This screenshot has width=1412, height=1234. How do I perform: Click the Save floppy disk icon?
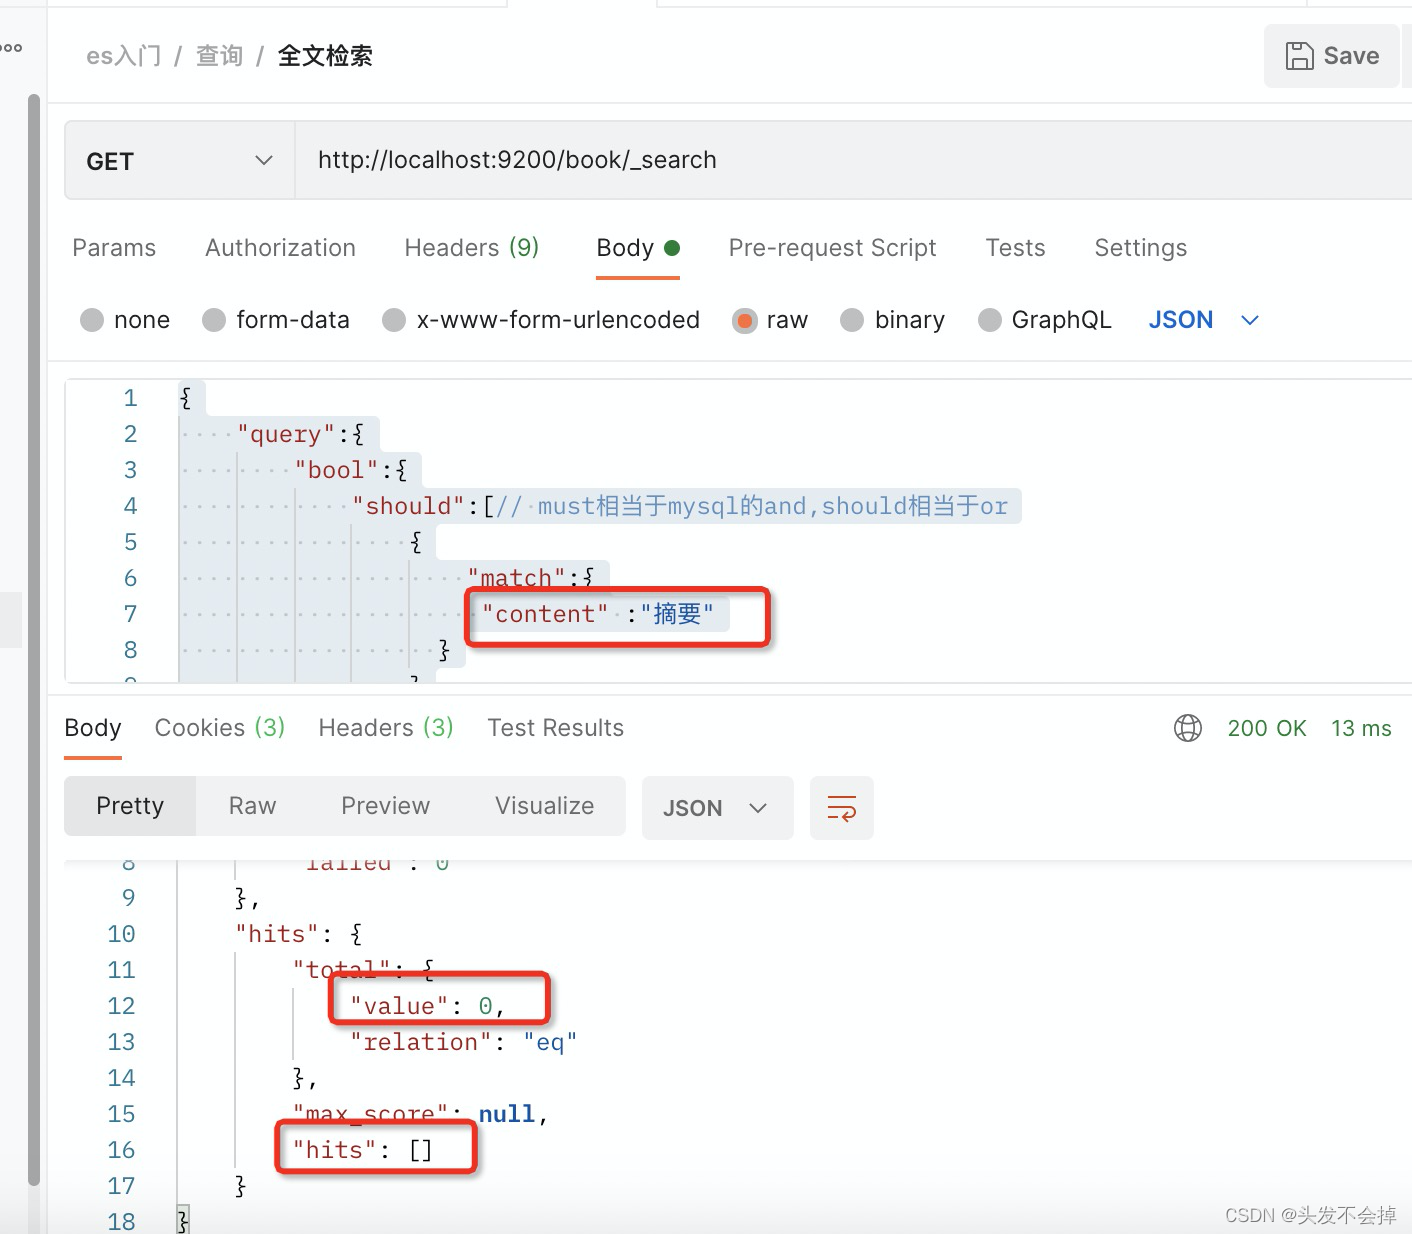1301,56
